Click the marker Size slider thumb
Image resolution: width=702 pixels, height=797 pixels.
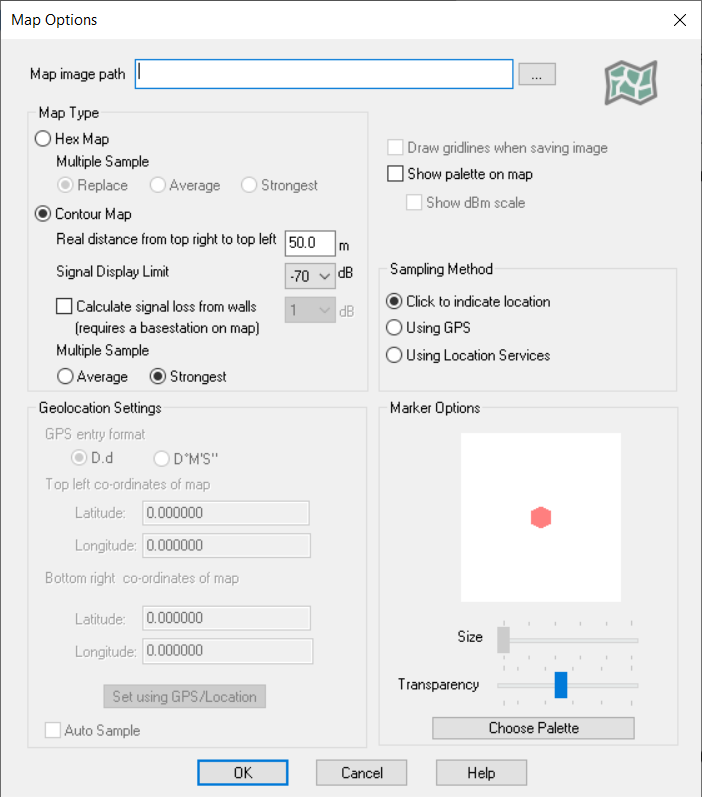click(503, 640)
